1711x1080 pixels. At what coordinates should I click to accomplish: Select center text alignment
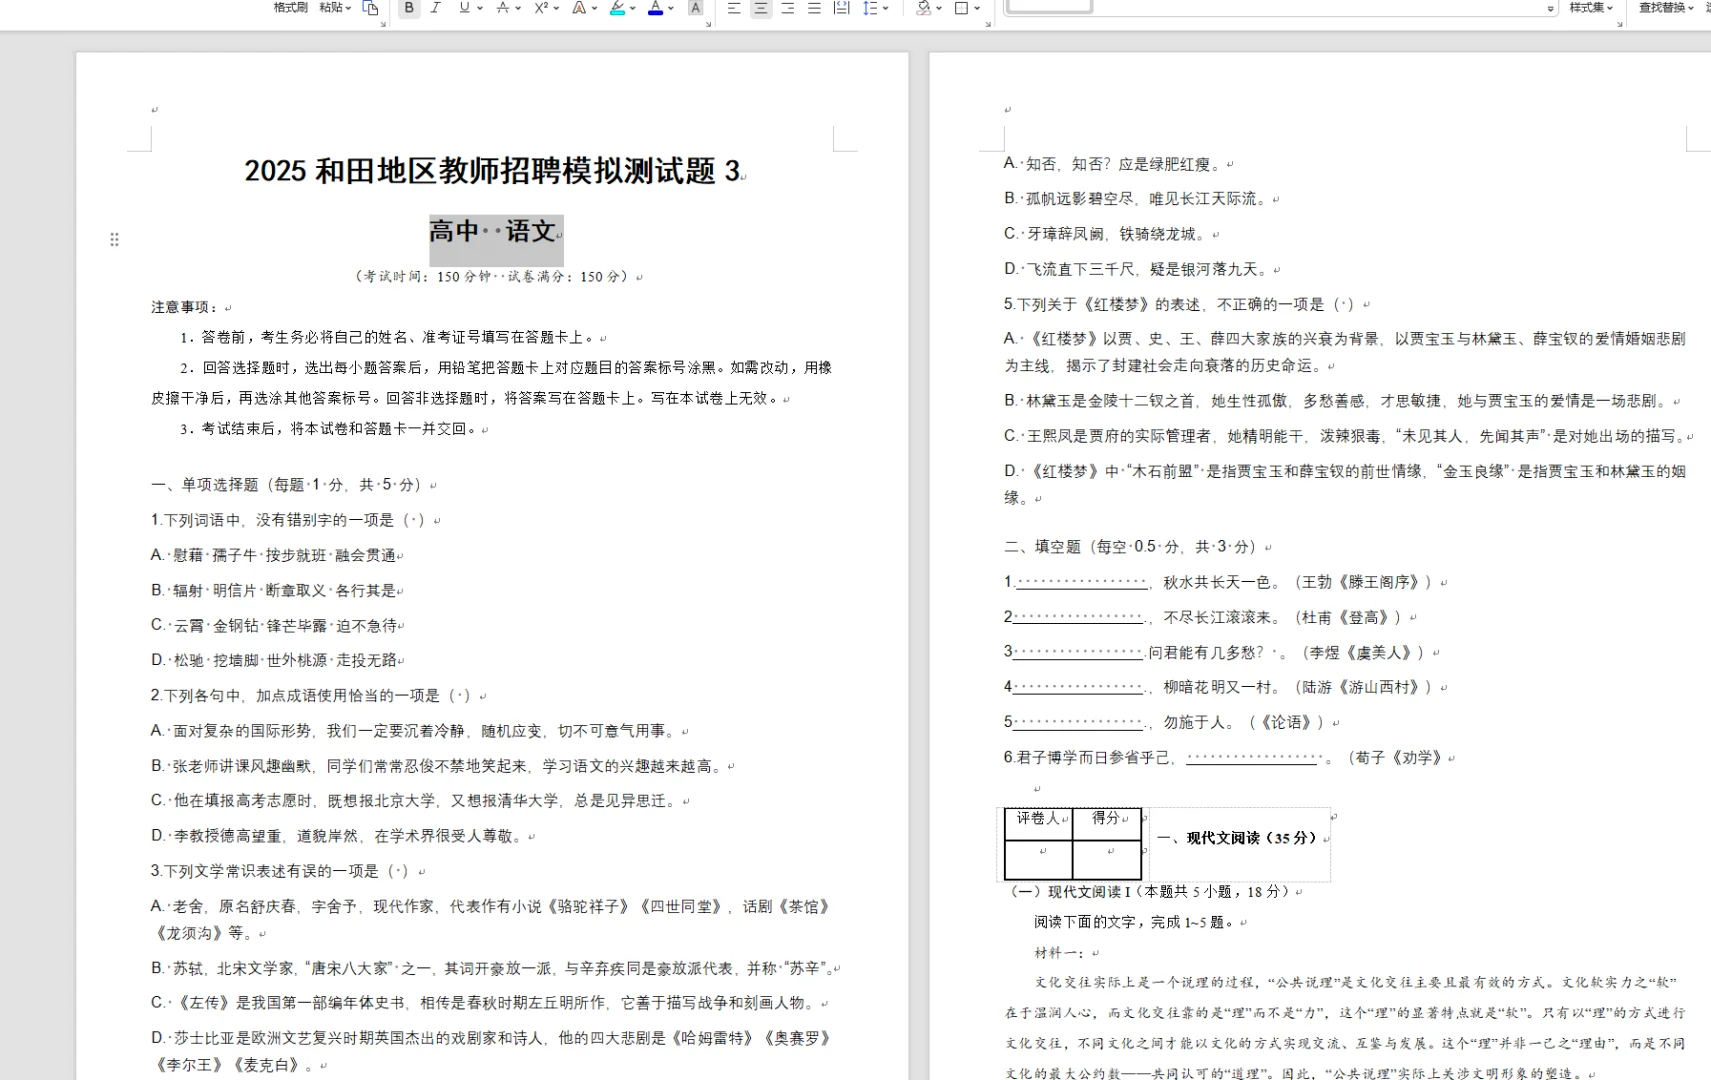[761, 8]
